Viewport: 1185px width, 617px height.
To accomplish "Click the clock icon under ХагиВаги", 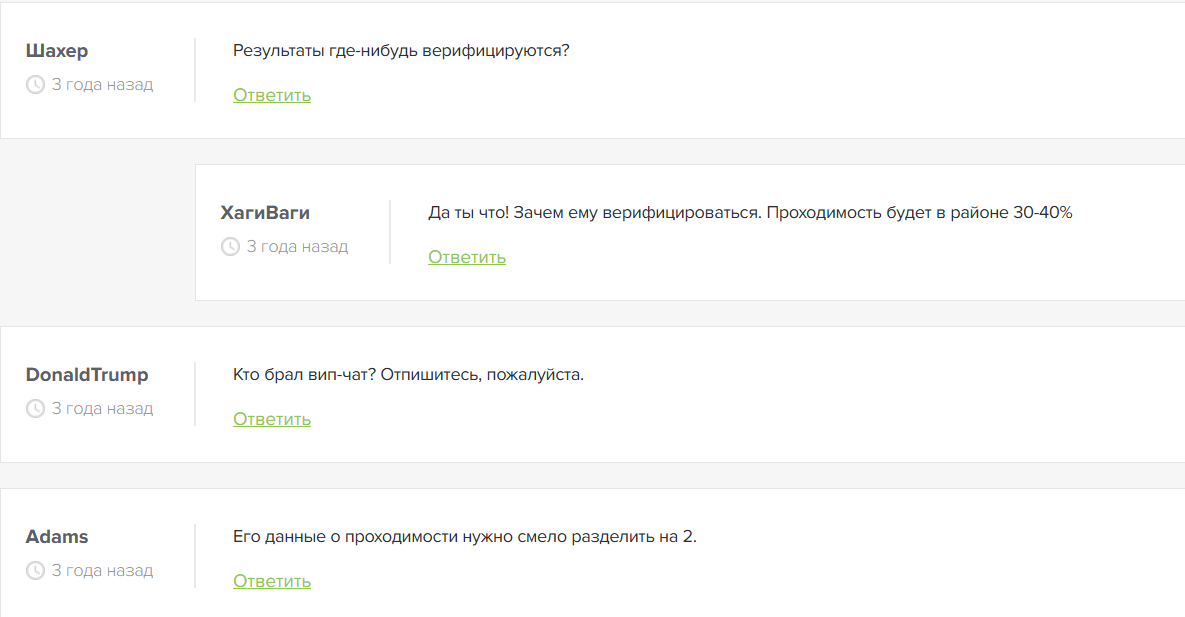I will (230, 247).
